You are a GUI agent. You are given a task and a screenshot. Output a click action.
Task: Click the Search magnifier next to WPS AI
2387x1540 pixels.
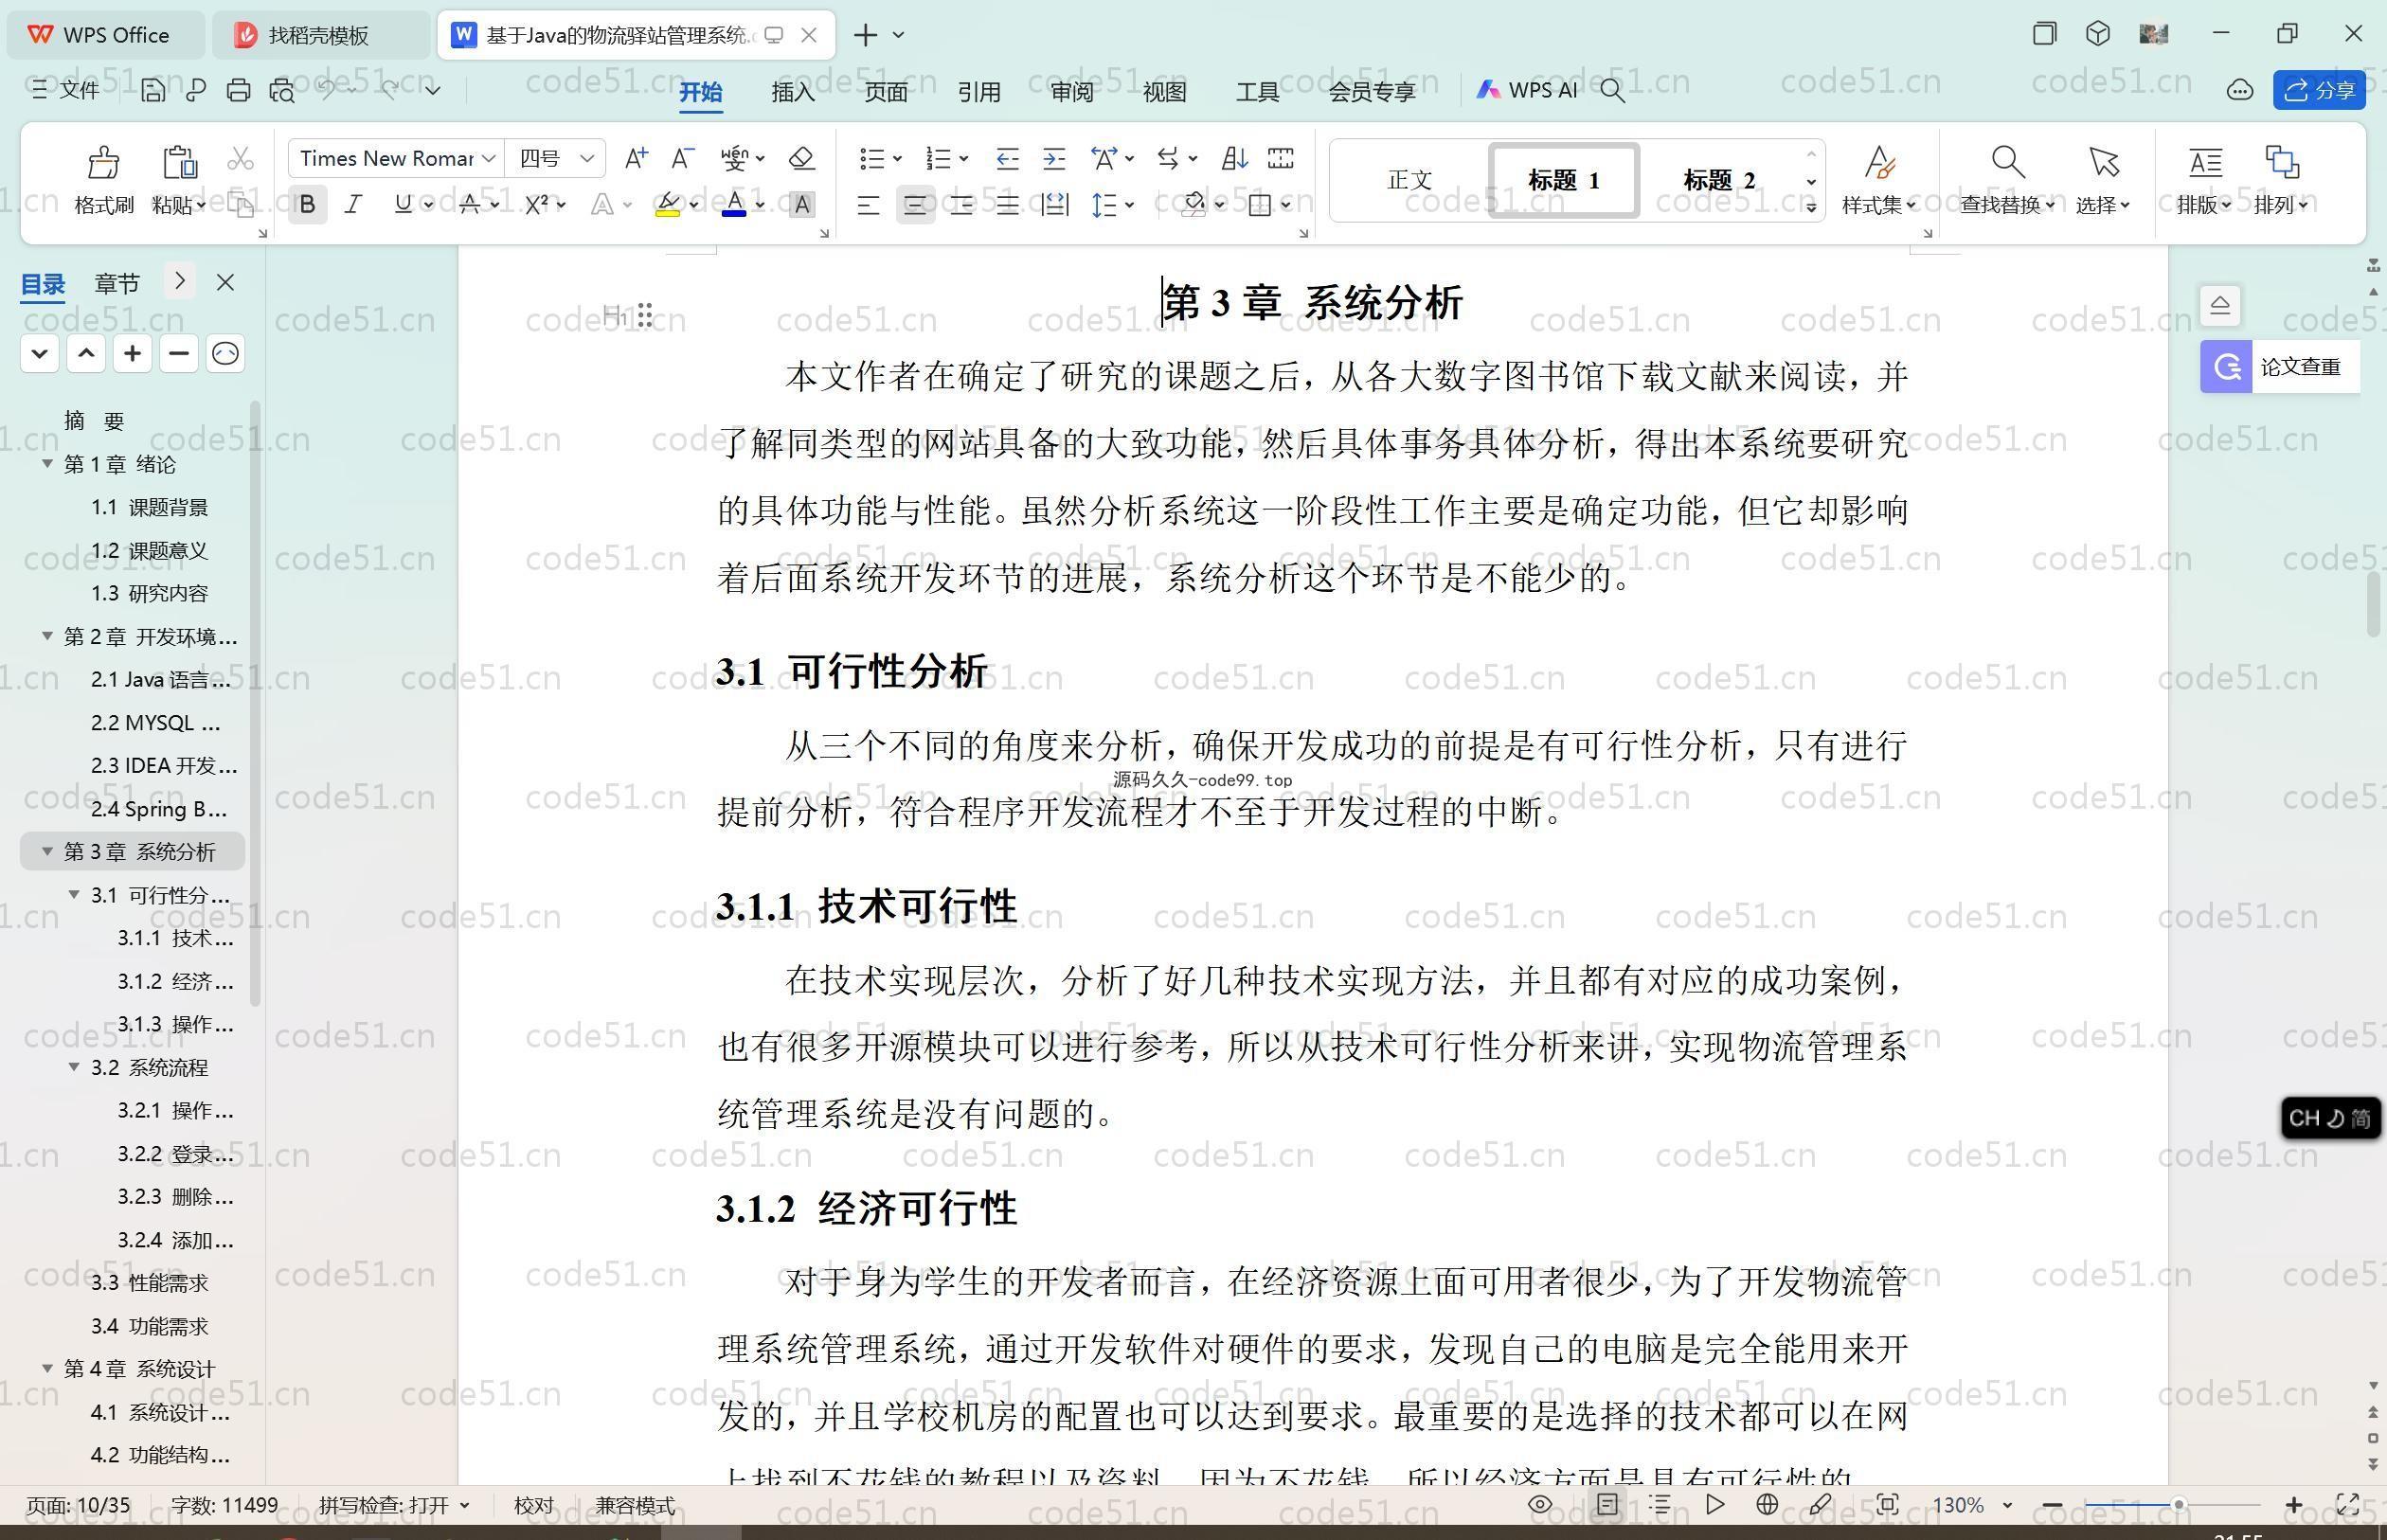point(1612,90)
